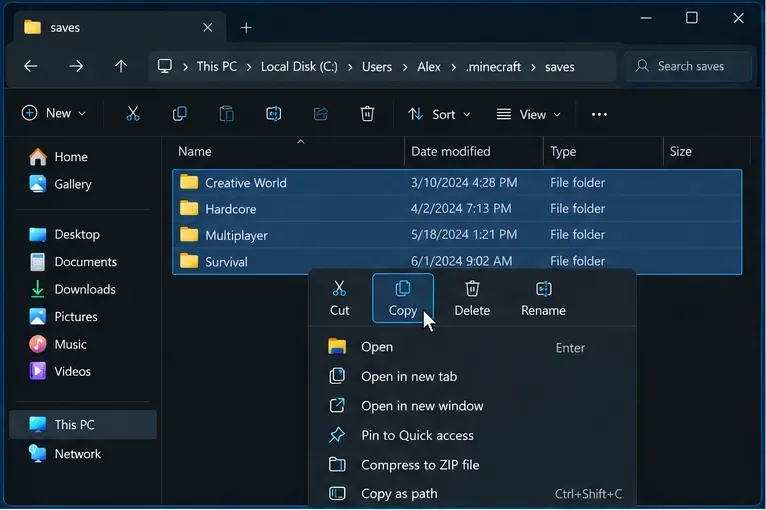
Task: Go back with the left arrow
Action: click(x=31, y=66)
